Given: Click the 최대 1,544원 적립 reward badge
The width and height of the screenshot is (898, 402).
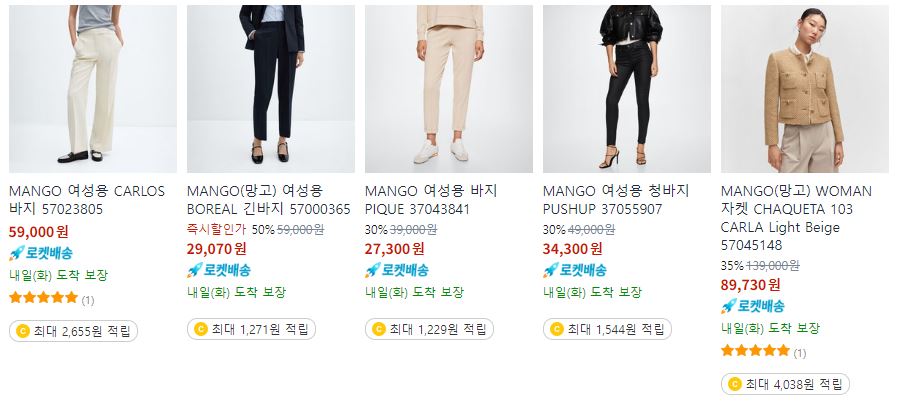Looking at the screenshot, I should [x=608, y=329].
